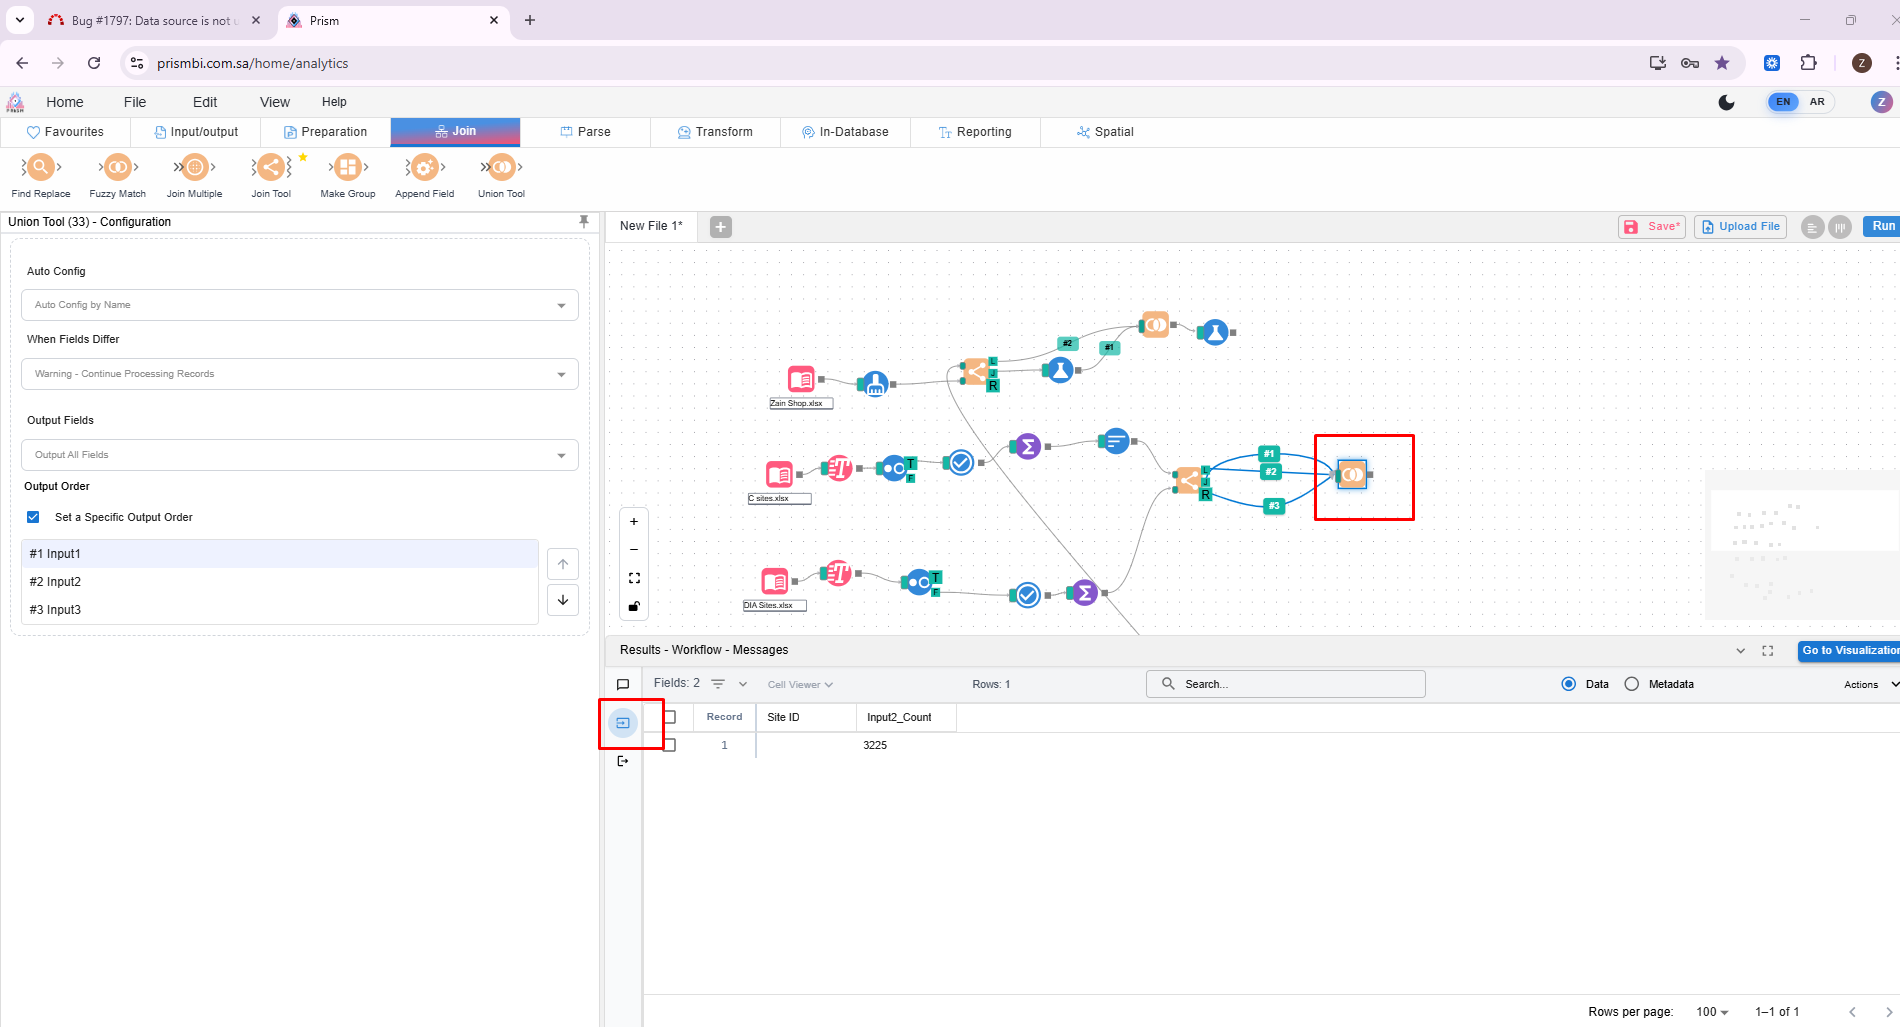Select the Union Tool icon in ribbon
The height and width of the screenshot is (1027, 1900).
point(501,168)
